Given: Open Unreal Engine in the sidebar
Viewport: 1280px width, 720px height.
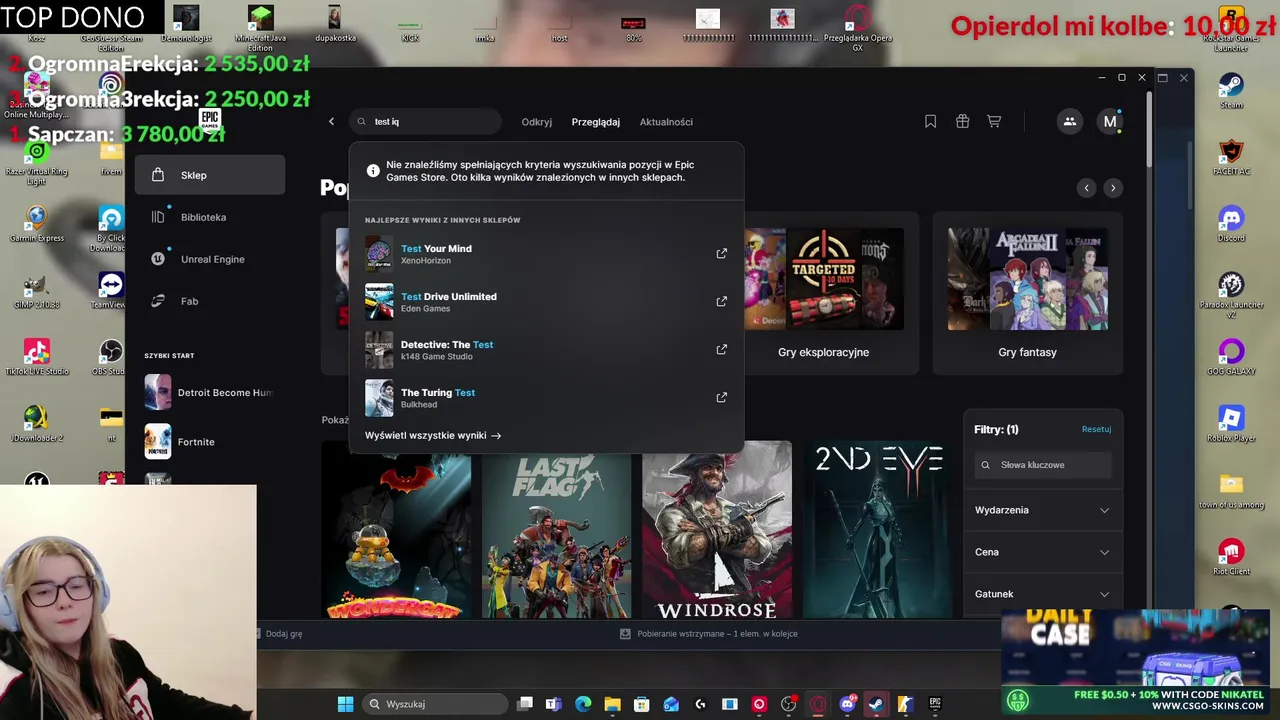Looking at the screenshot, I should (210, 259).
